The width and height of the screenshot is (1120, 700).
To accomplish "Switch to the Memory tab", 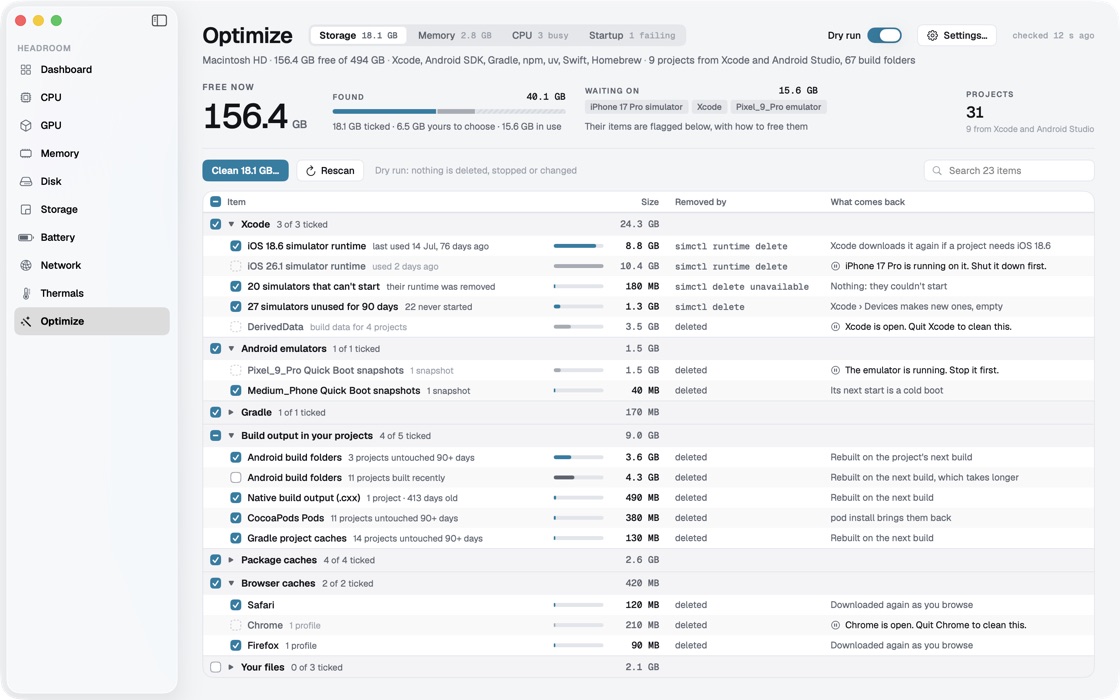I will 454,35.
